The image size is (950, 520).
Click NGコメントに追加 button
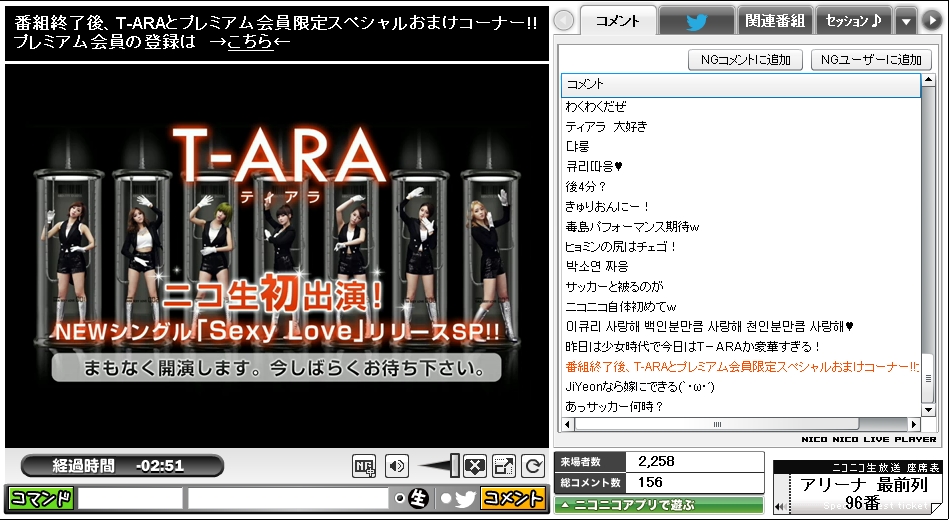tap(746, 59)
